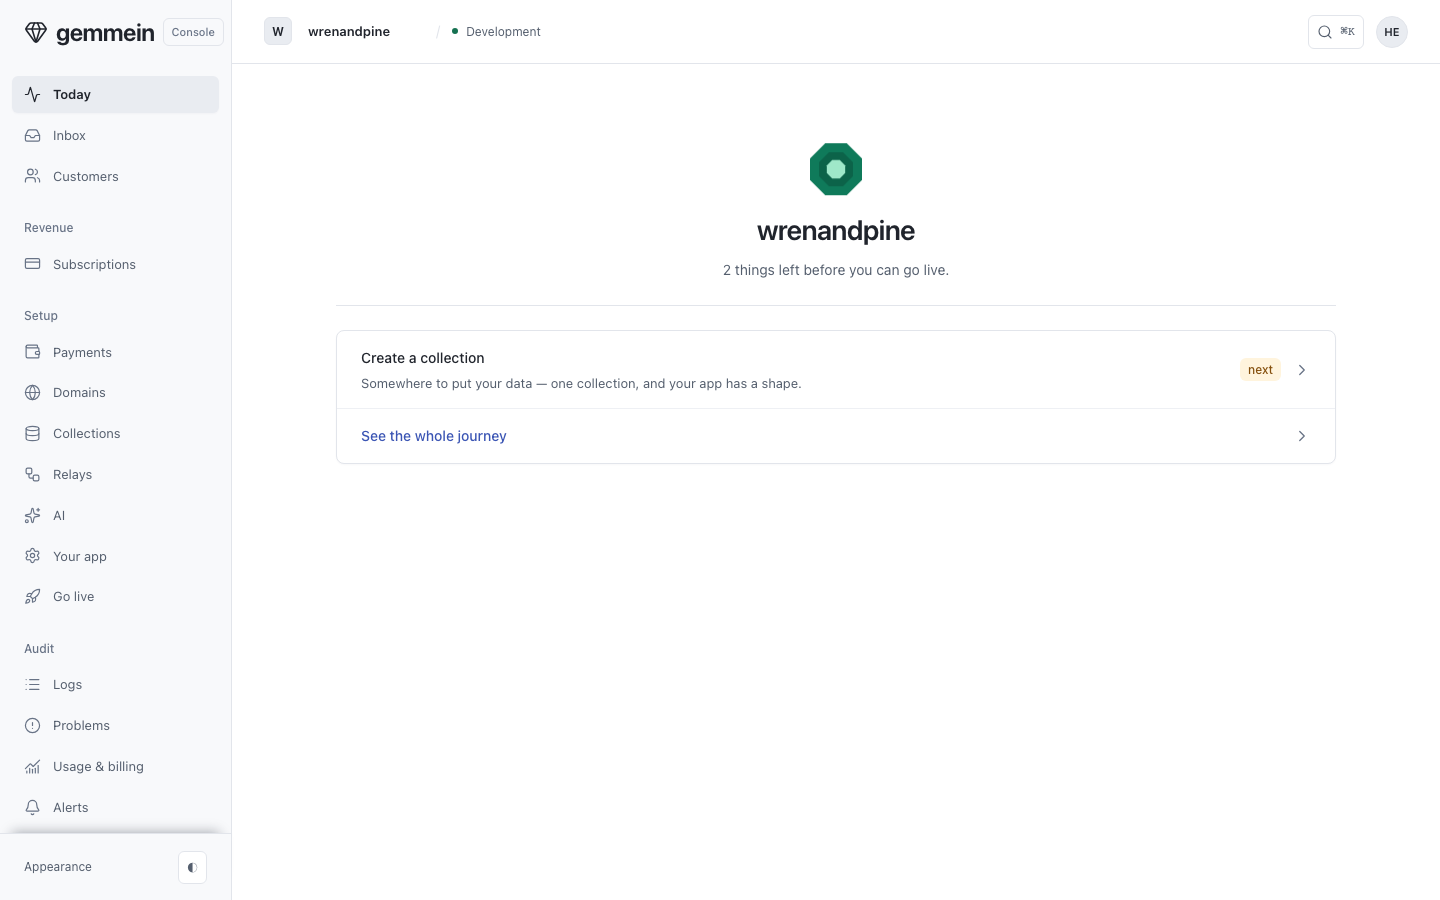Click the Inbox tray icon
The height and width of the screenshot is (900, 1440).
(x=33, y=135)
